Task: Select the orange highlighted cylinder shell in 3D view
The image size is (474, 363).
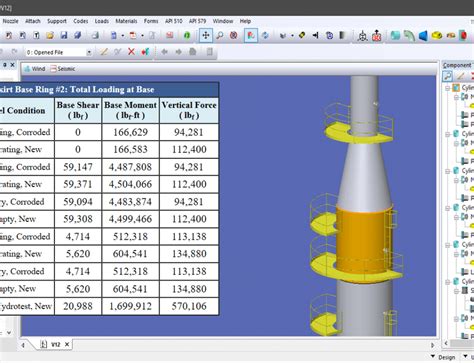Action: (x=362, y=243)
